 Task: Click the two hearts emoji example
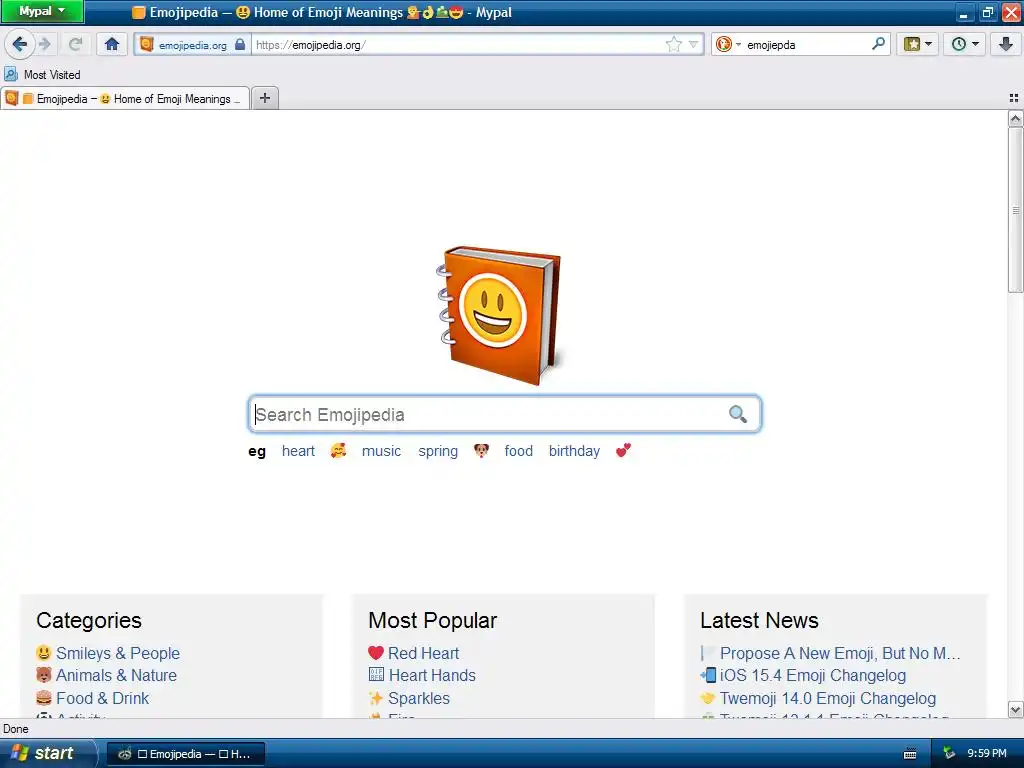624,451
